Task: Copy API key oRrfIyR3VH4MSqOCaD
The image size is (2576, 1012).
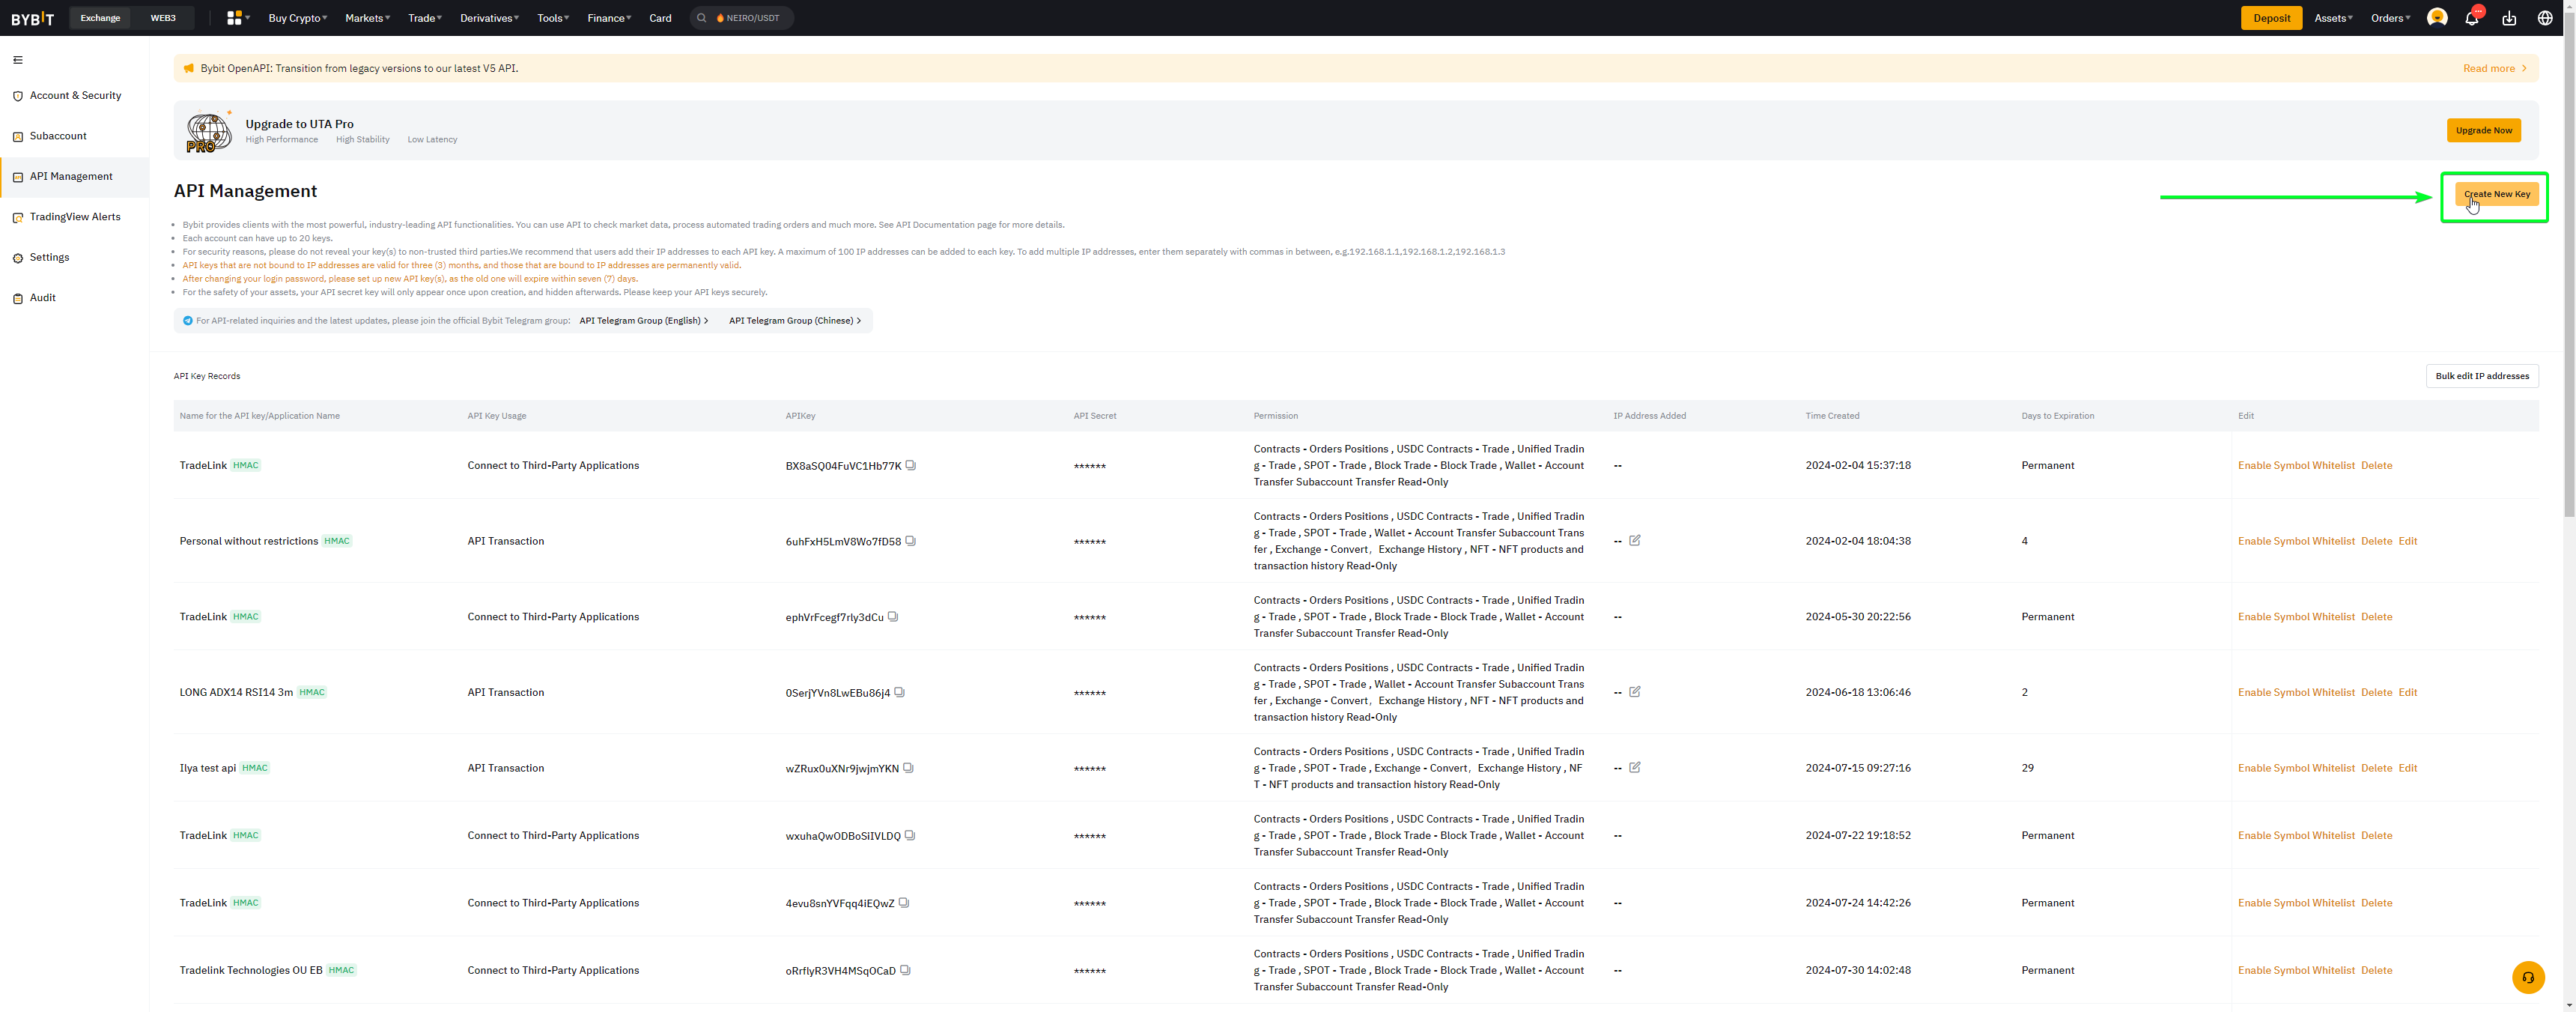Action: [905, 970]
